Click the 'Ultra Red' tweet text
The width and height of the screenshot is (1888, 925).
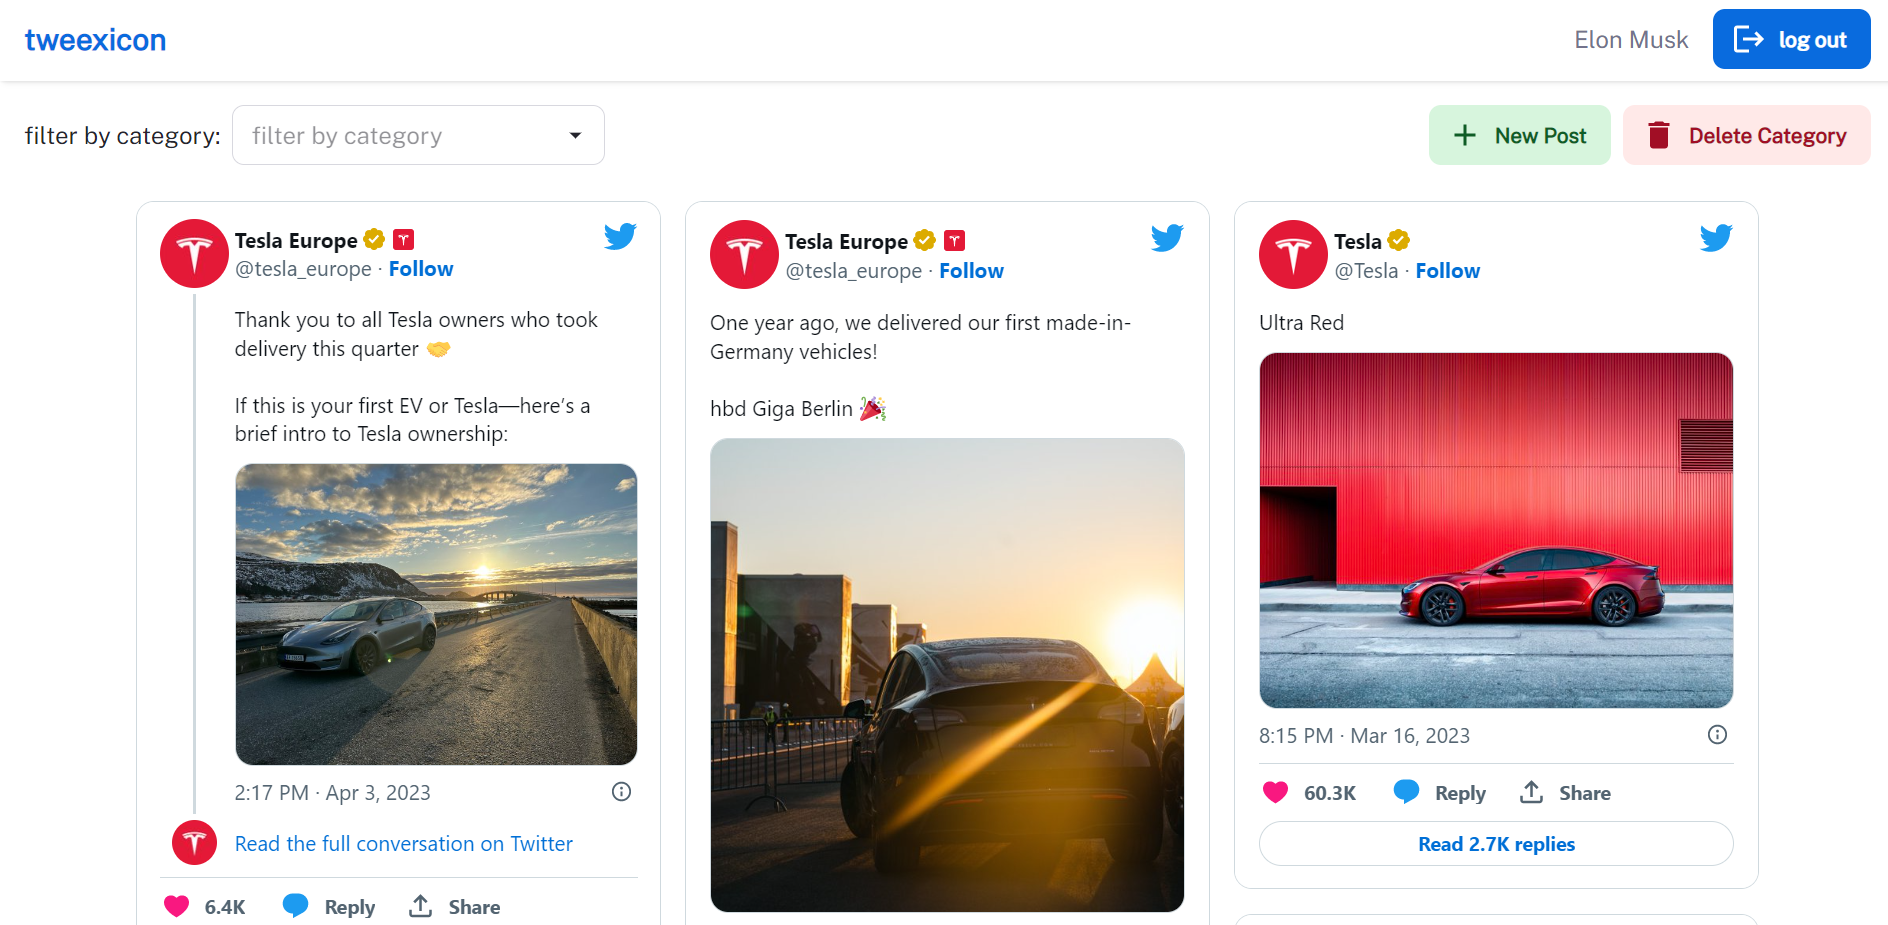point(1301,323)
